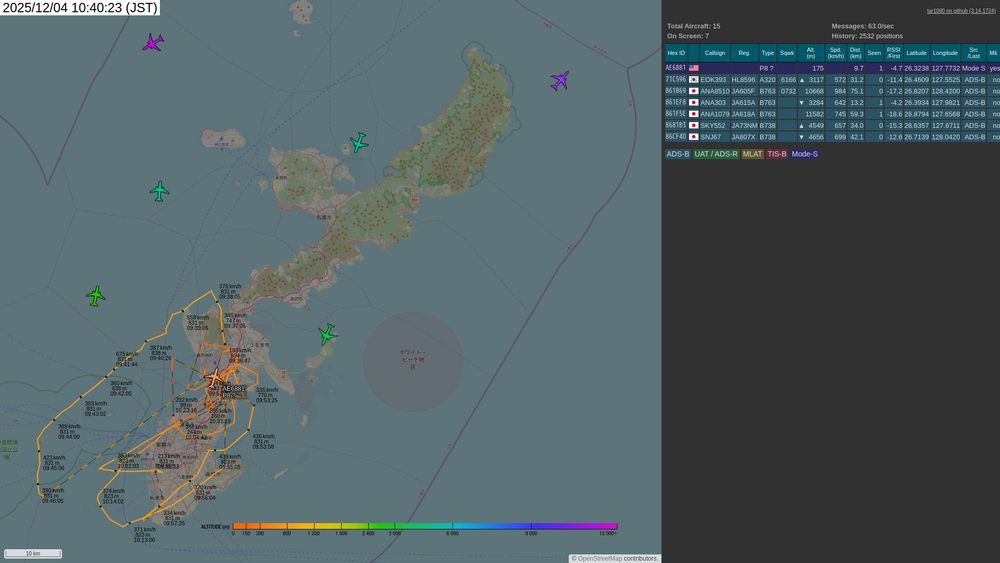
Task: Click the Japan flag in ANA303 row
Action: pos(693,103)
